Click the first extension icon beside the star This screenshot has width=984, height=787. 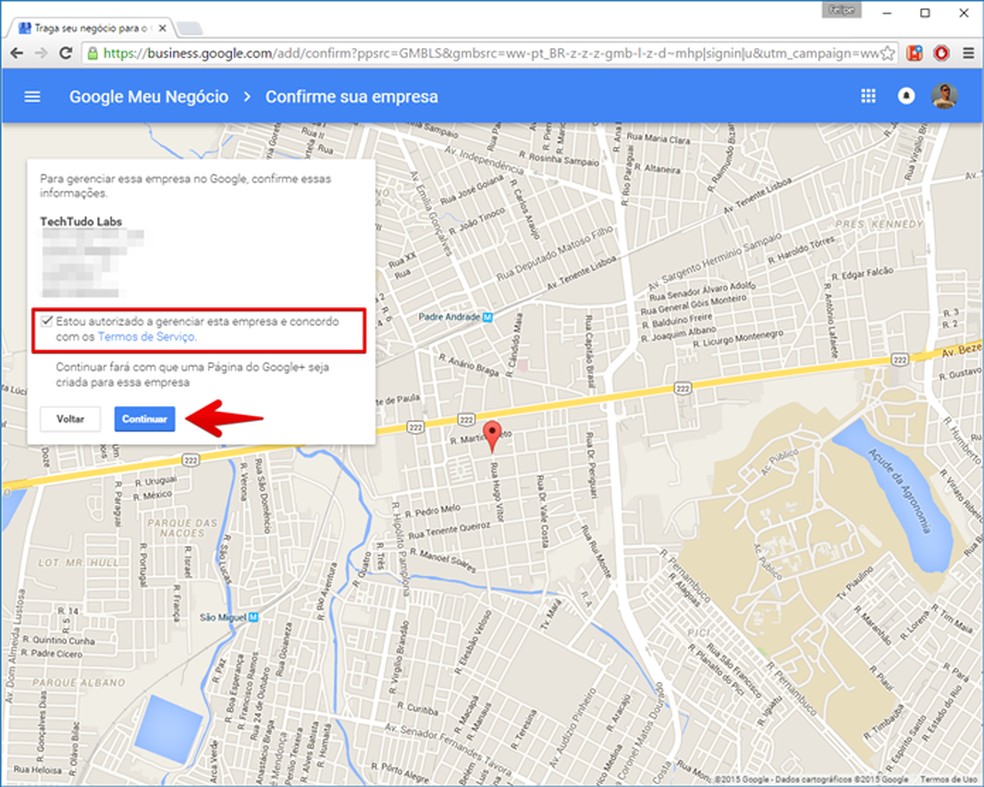[x=914, y=53]
